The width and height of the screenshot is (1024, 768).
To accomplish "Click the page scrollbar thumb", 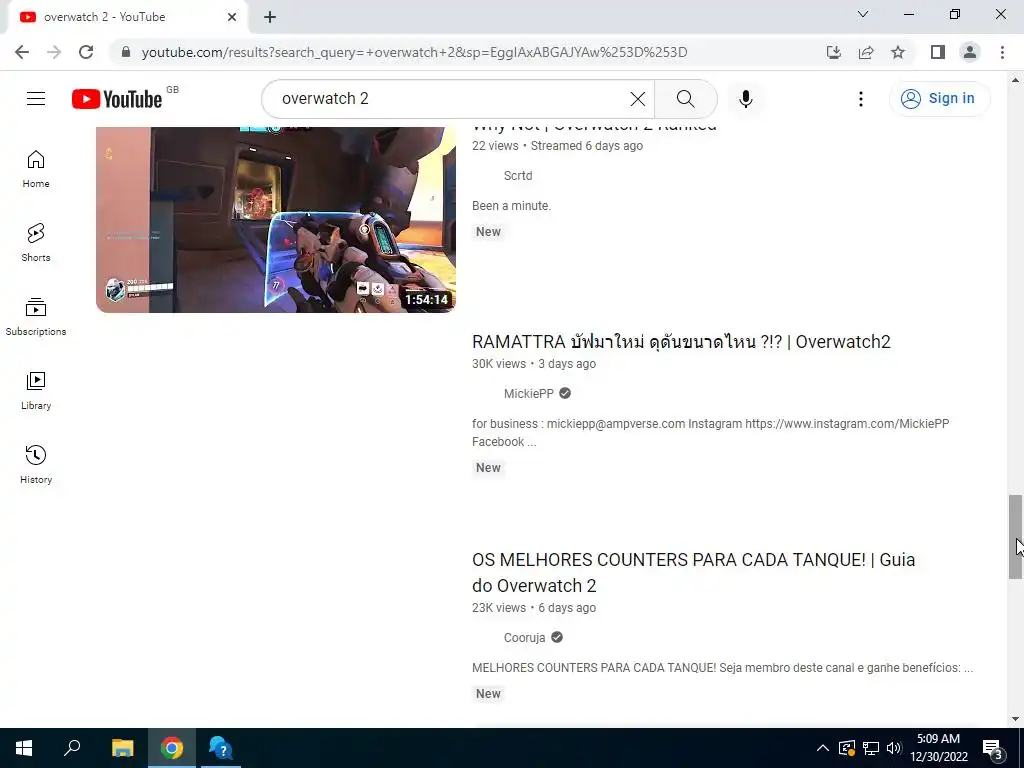I will (1015, 537).
